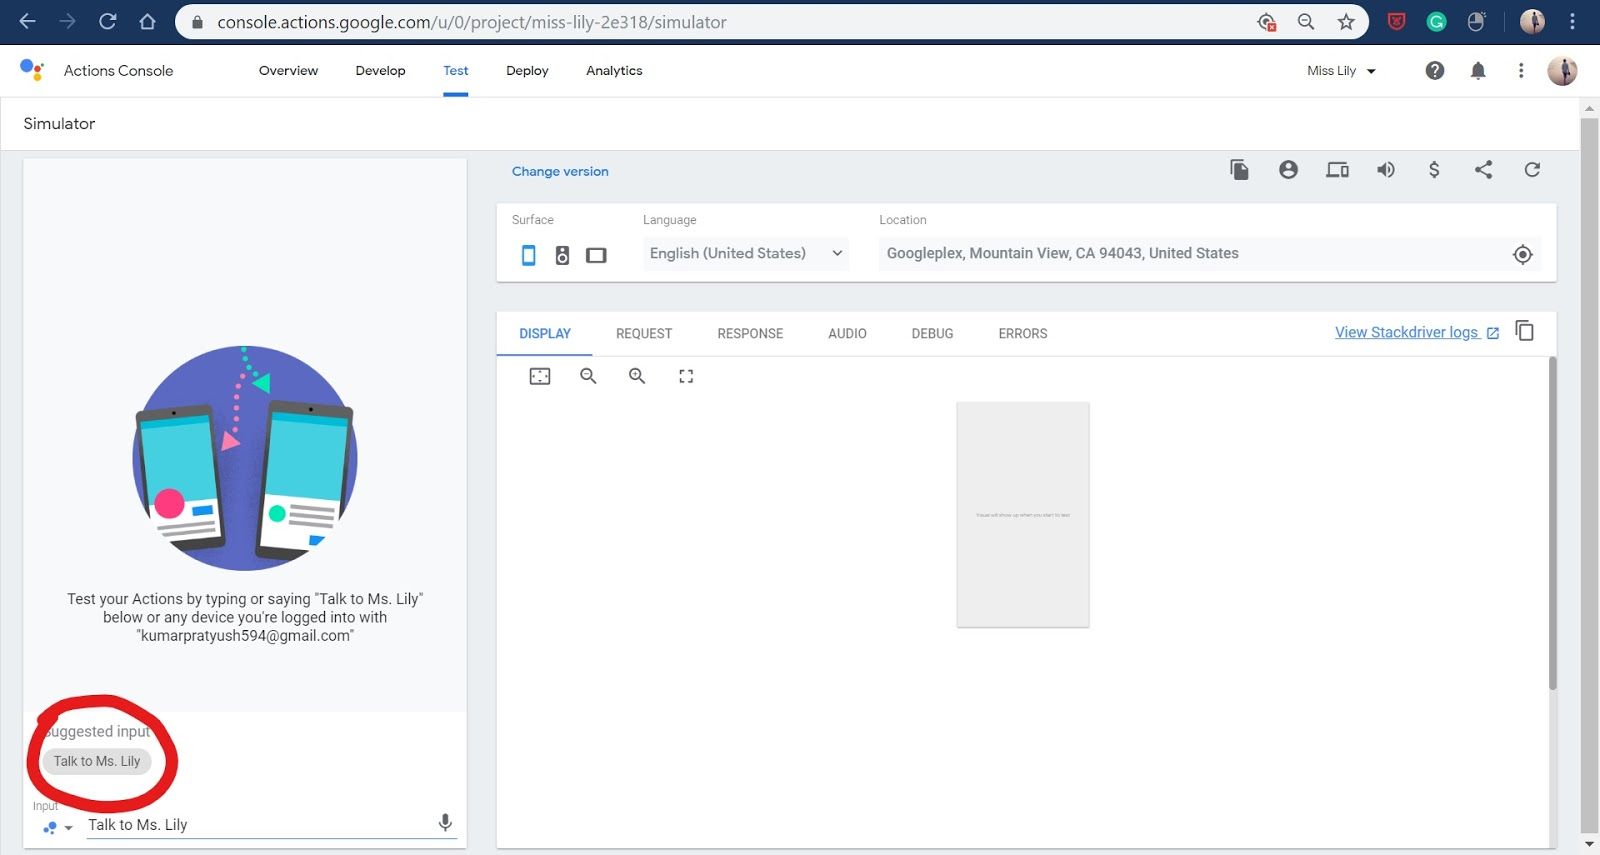This screenshot has width=1600, height=855.
Task: Open Actions Console more options menu
Action: tap(1521, 70)
